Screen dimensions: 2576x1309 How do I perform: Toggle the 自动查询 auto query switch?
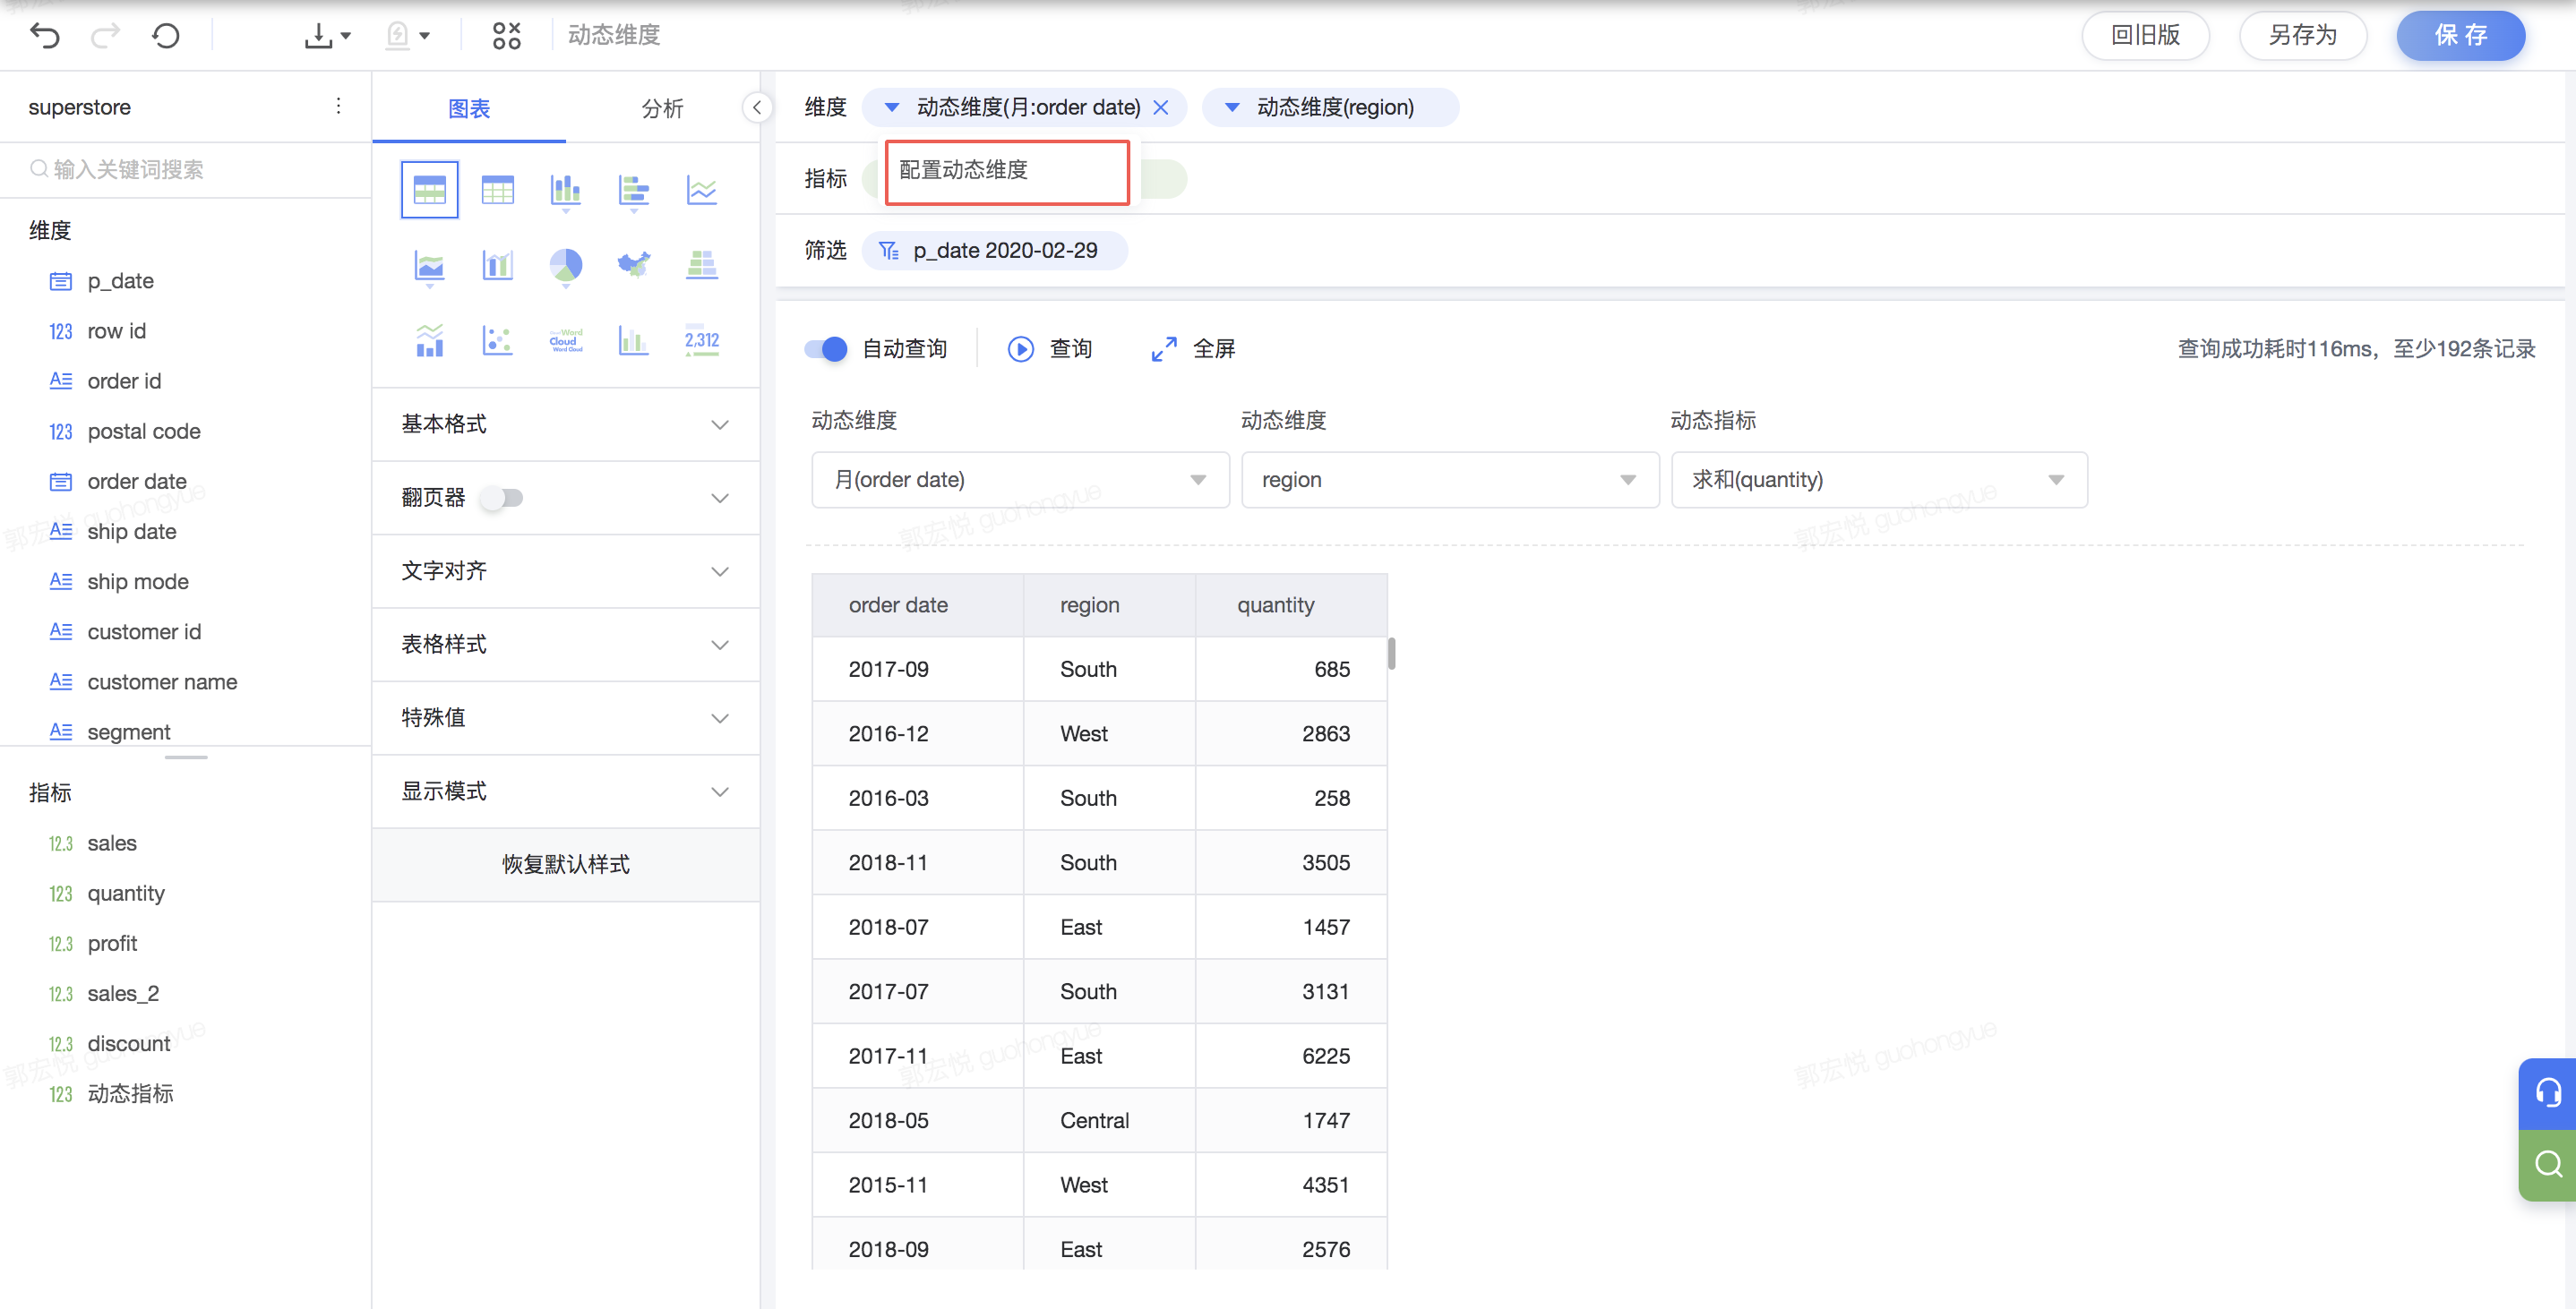[x=826, y=349]
